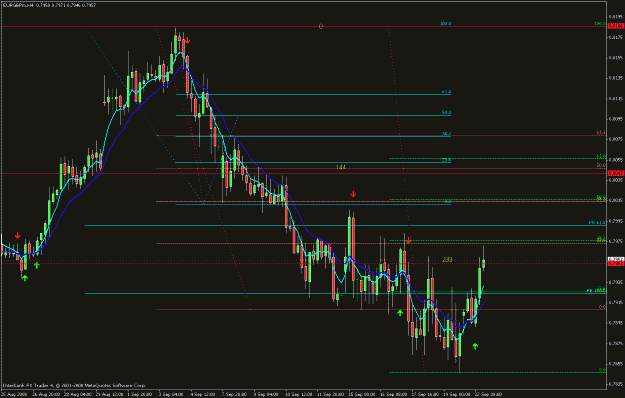The width and height of the screenshot is (625, 398).
Task: Click the 10 Sep 12:00 time axis label
Action: point(298,394)
